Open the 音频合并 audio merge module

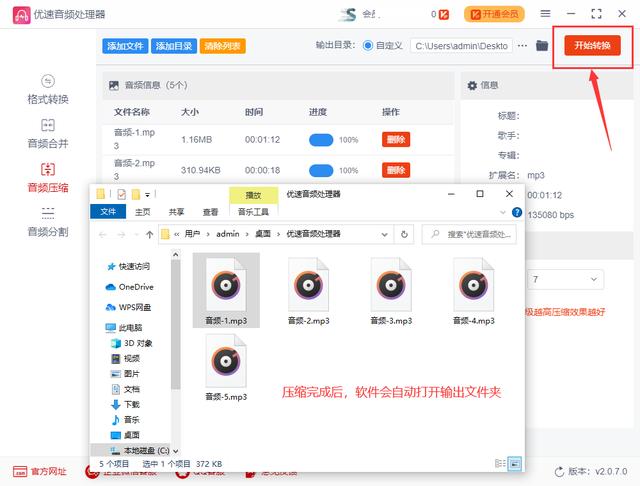click(x=48, y=134)
